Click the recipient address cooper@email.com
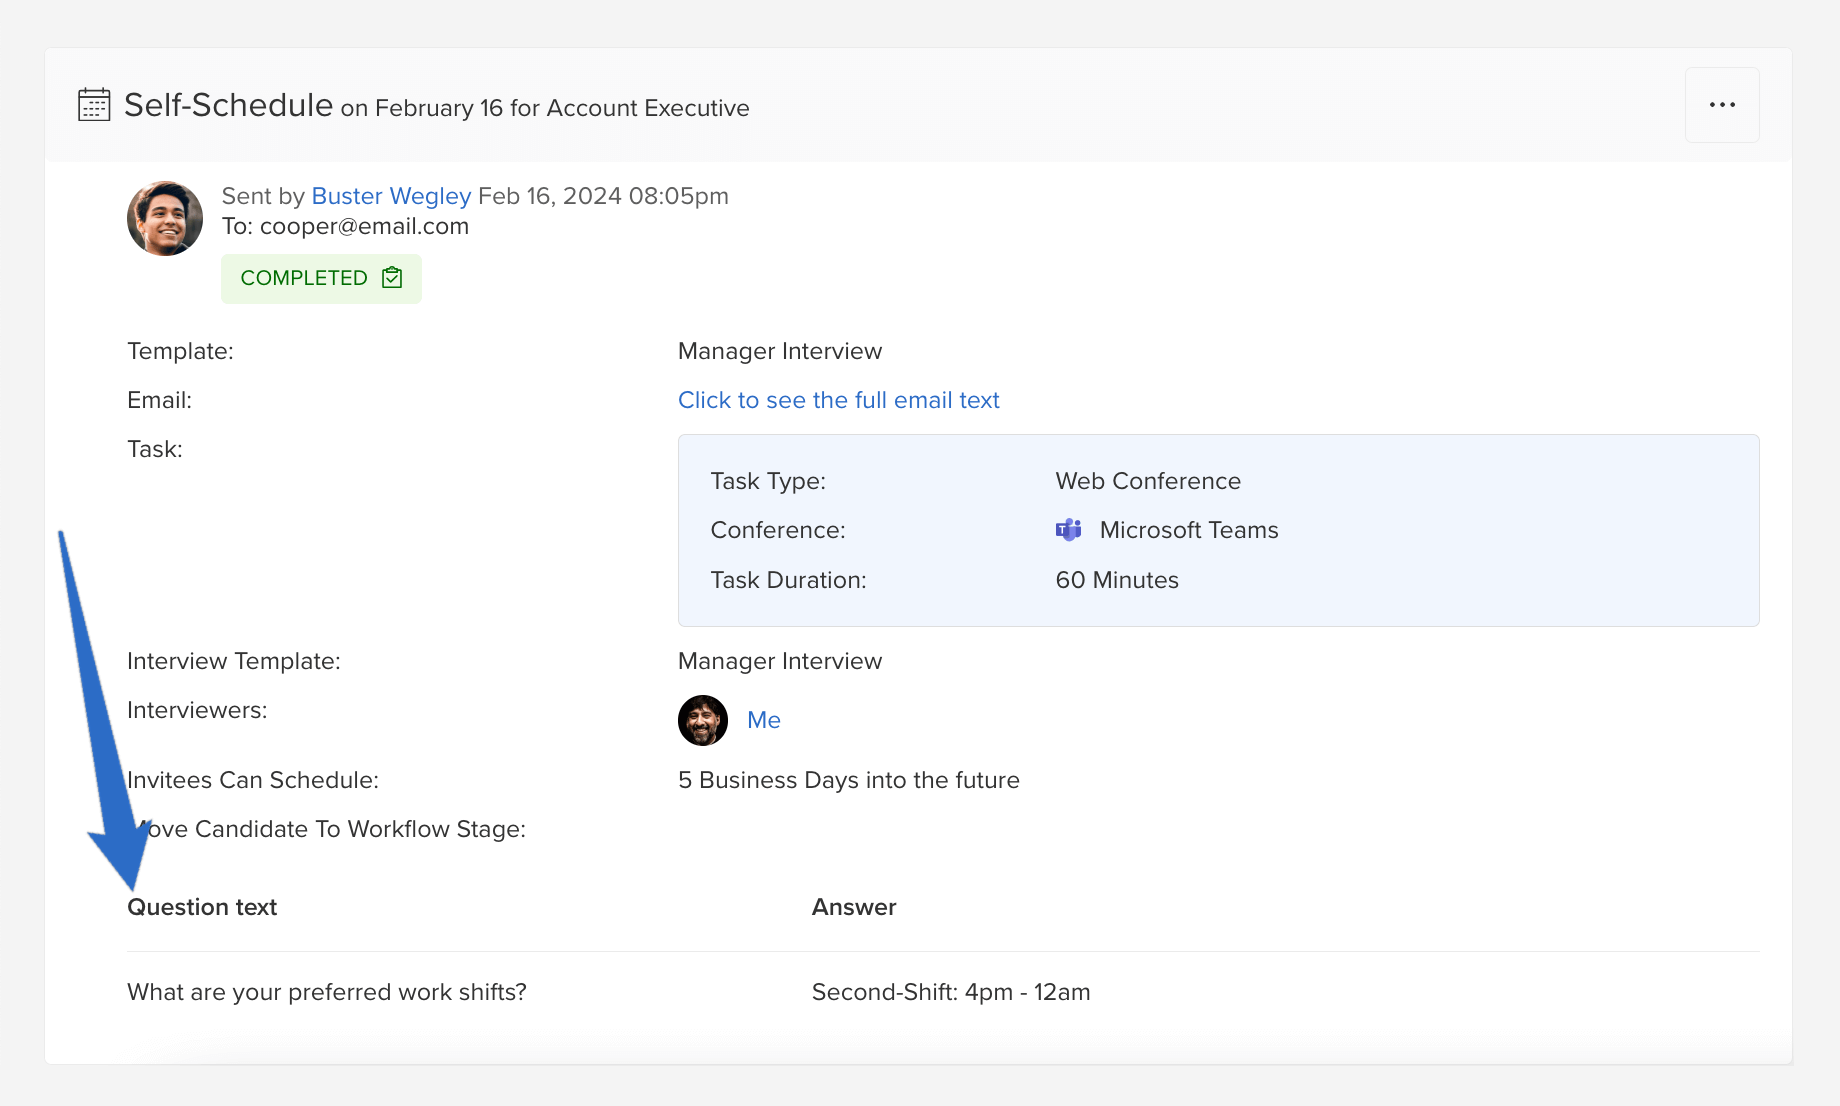Screen dimensions: 1840x1106 coord(364,226)
